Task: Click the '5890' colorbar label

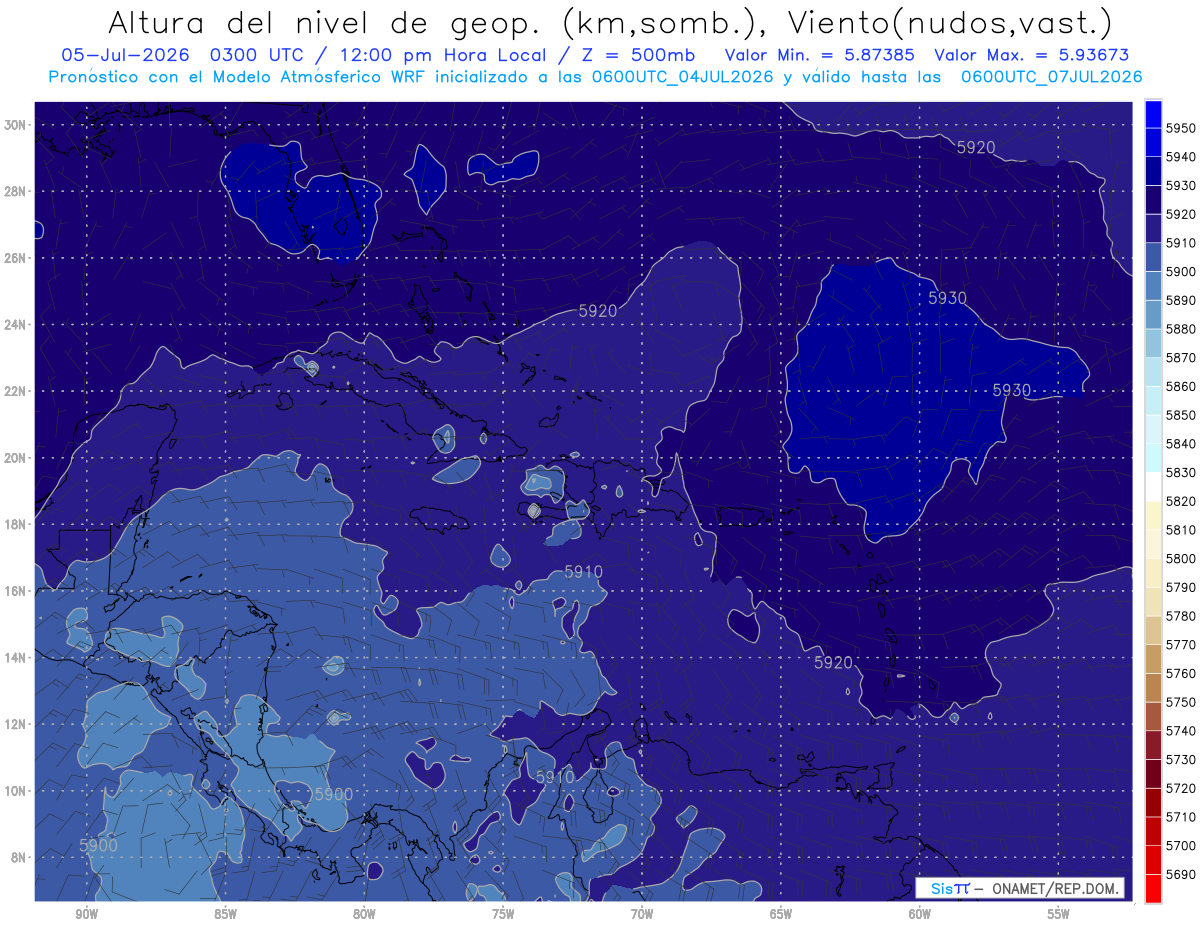Action: coord(1180,300)
